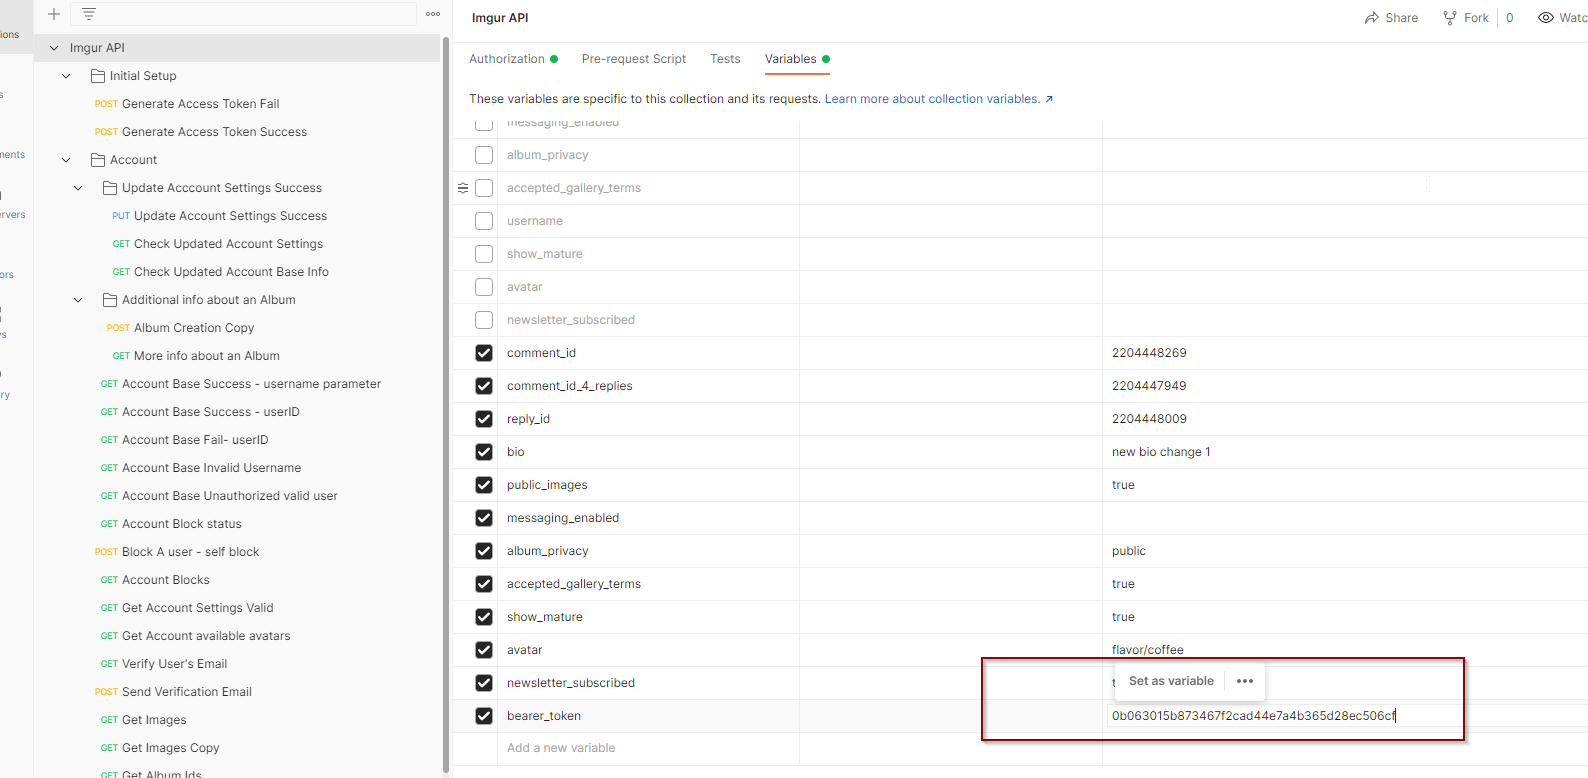Uncheck the album_privacy checkbox with value public

[484, 551]
